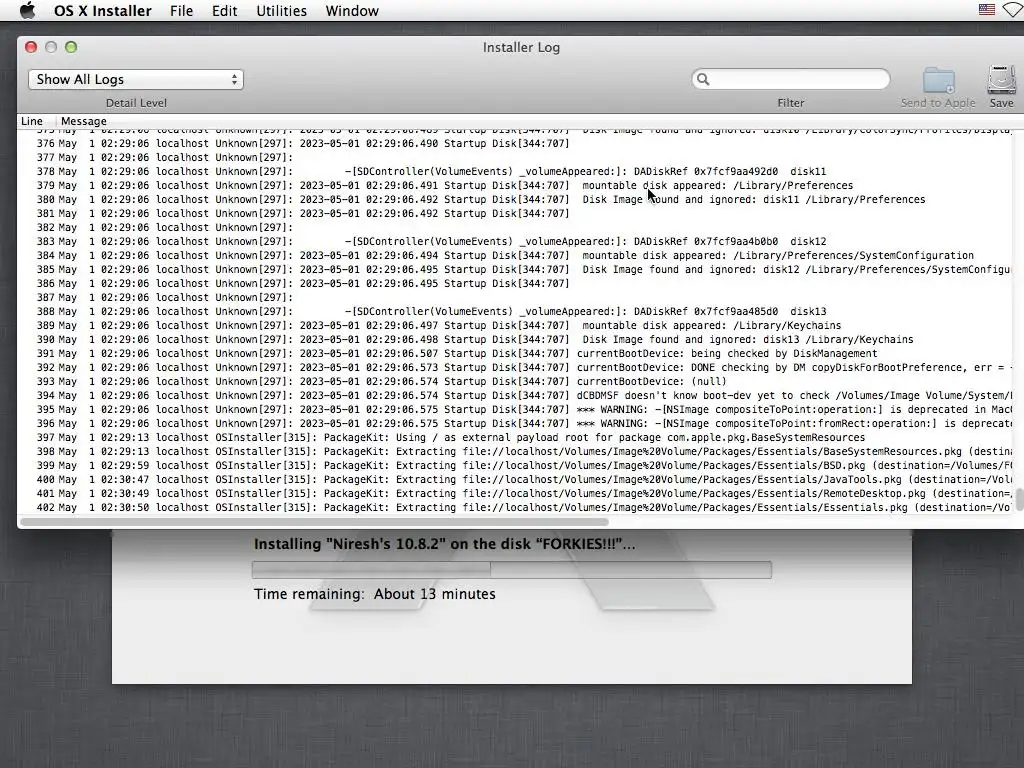Screen dimensions: 1024x768
Task: Select log line 391 checked by DiskManagement
Action: pyautogui.click(x=516, y=353)
